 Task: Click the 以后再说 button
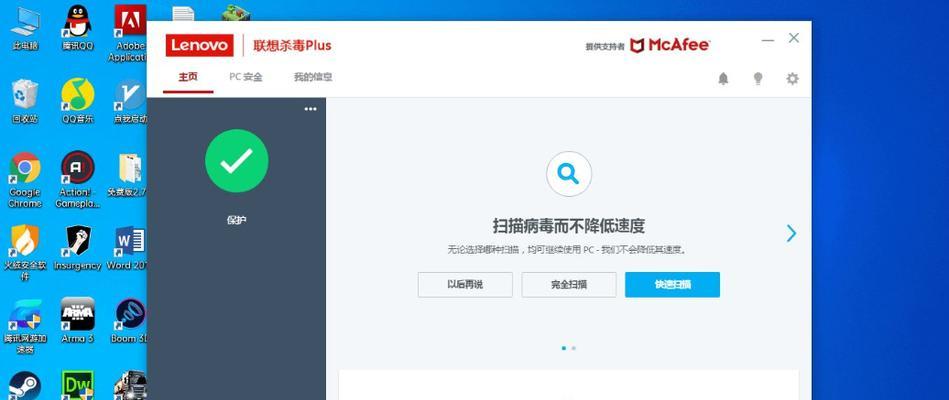coord(465,284)
